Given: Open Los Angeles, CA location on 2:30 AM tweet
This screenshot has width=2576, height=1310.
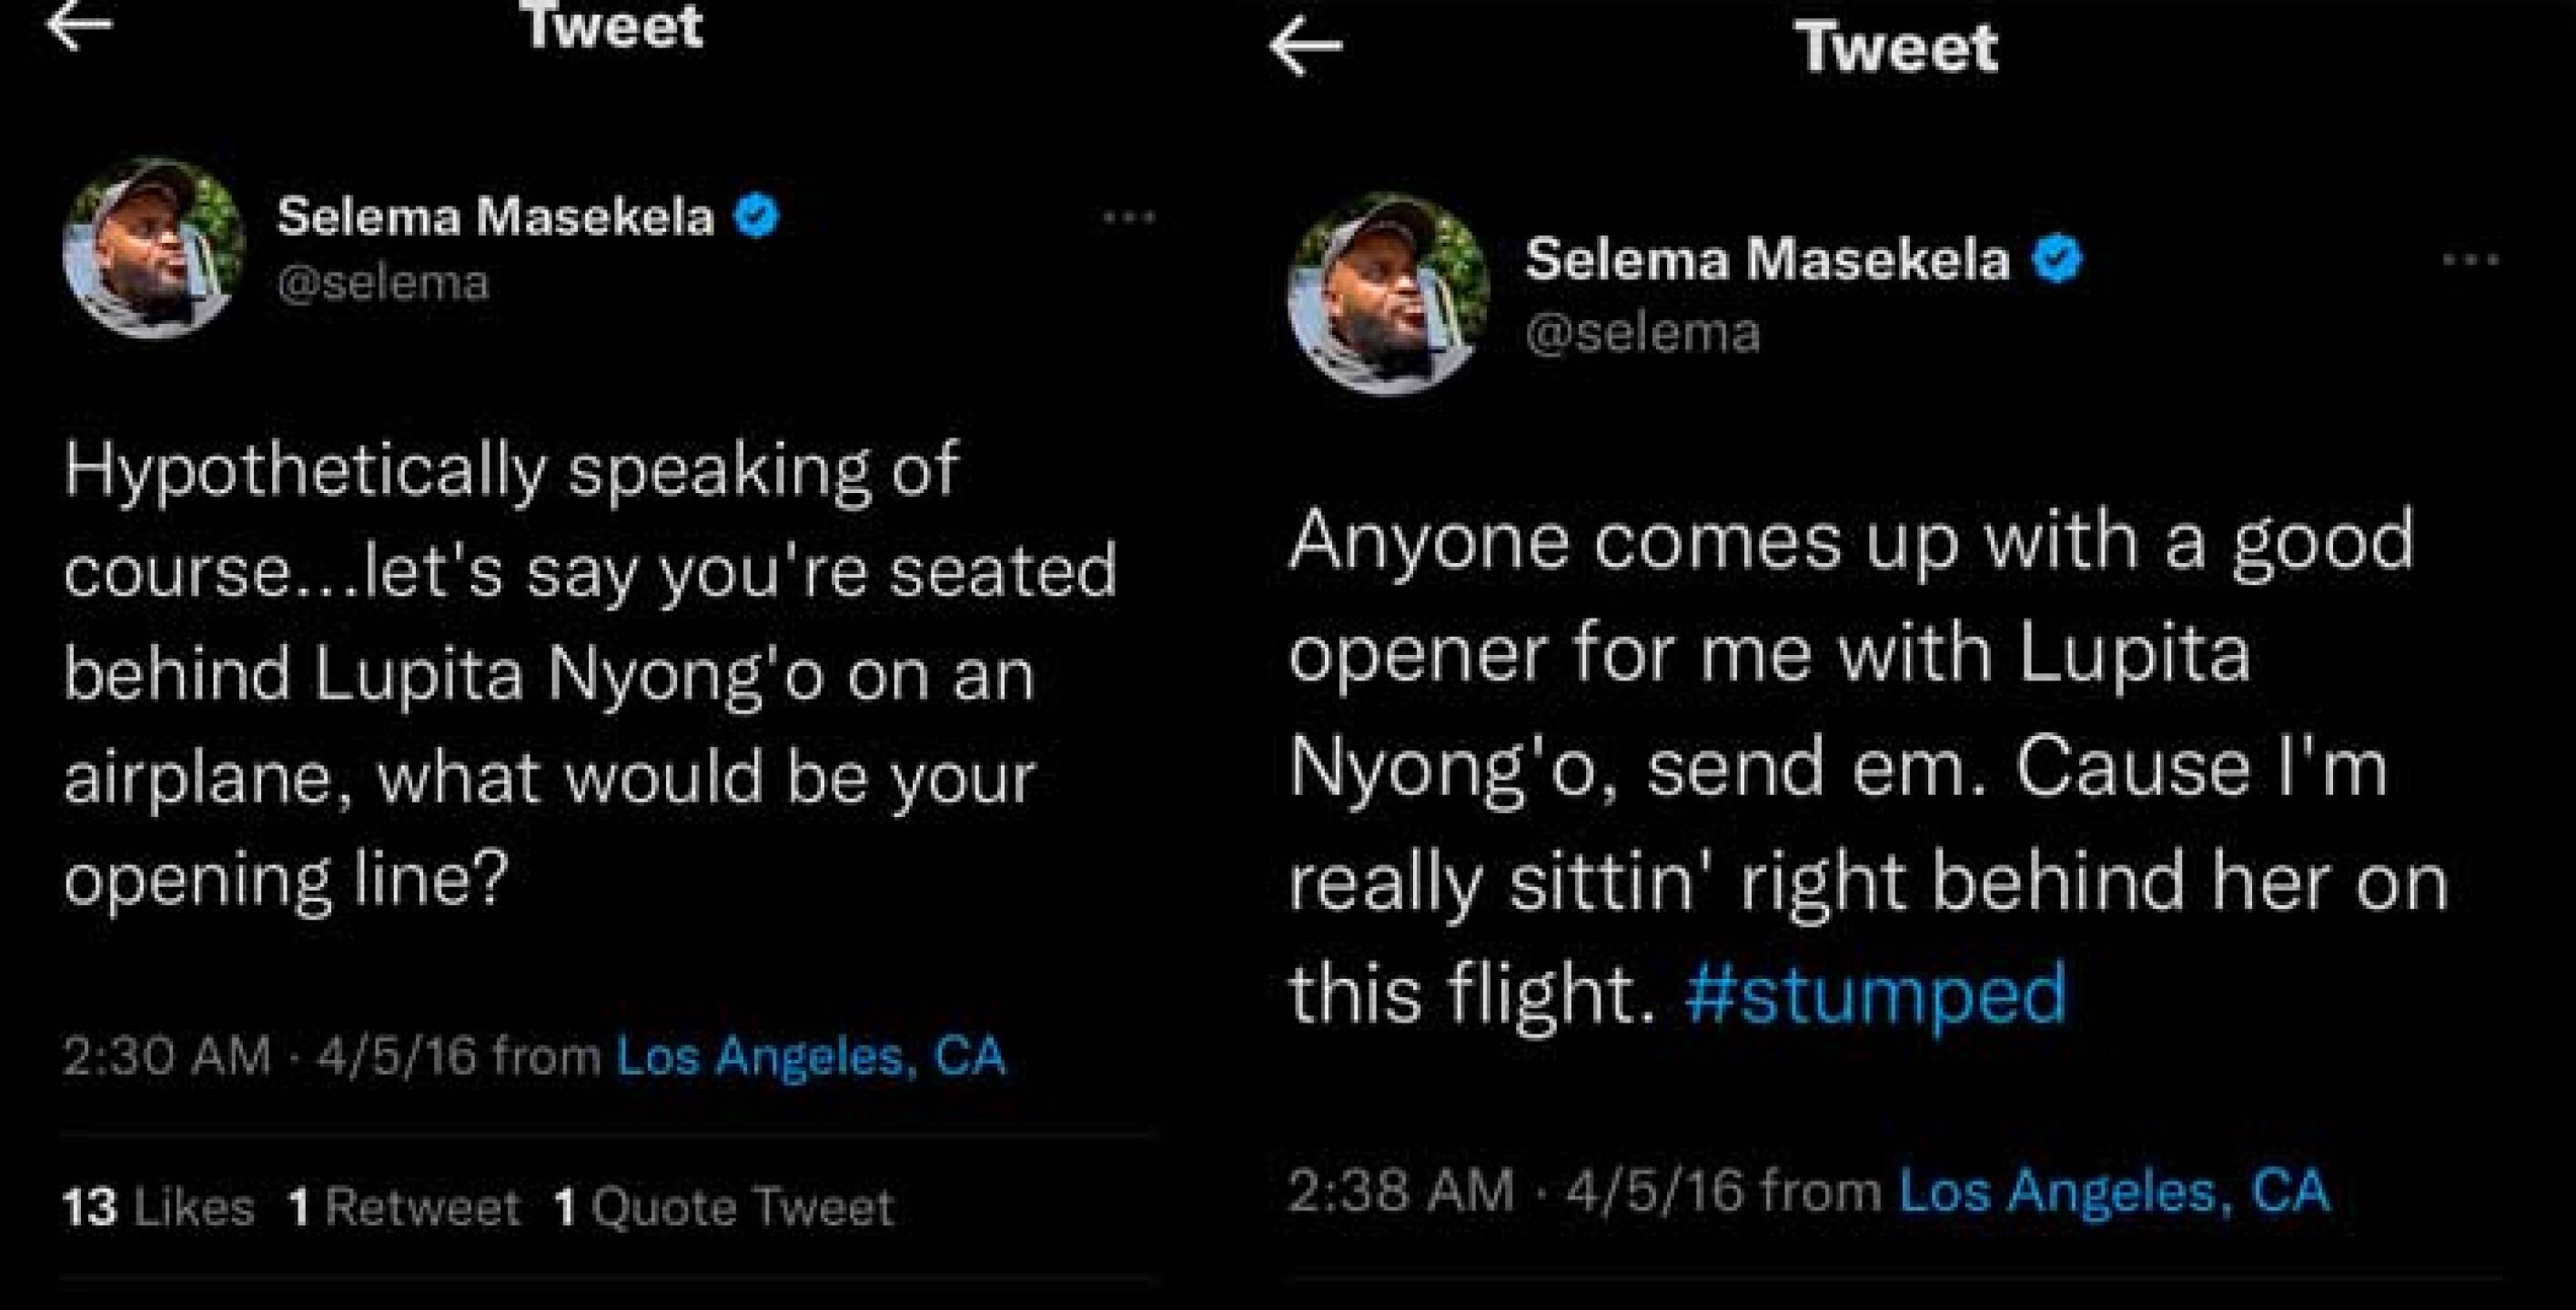Looking at the screenshot, I should pyautogui.click(x=810, y=1056).
